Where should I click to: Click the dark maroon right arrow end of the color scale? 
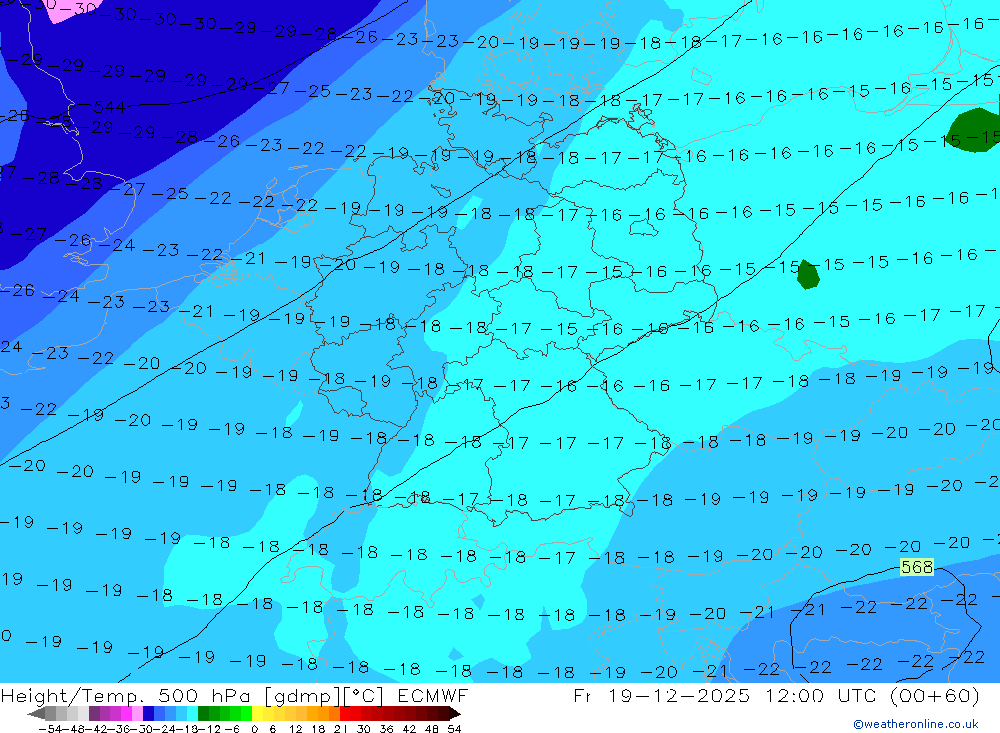454,713
